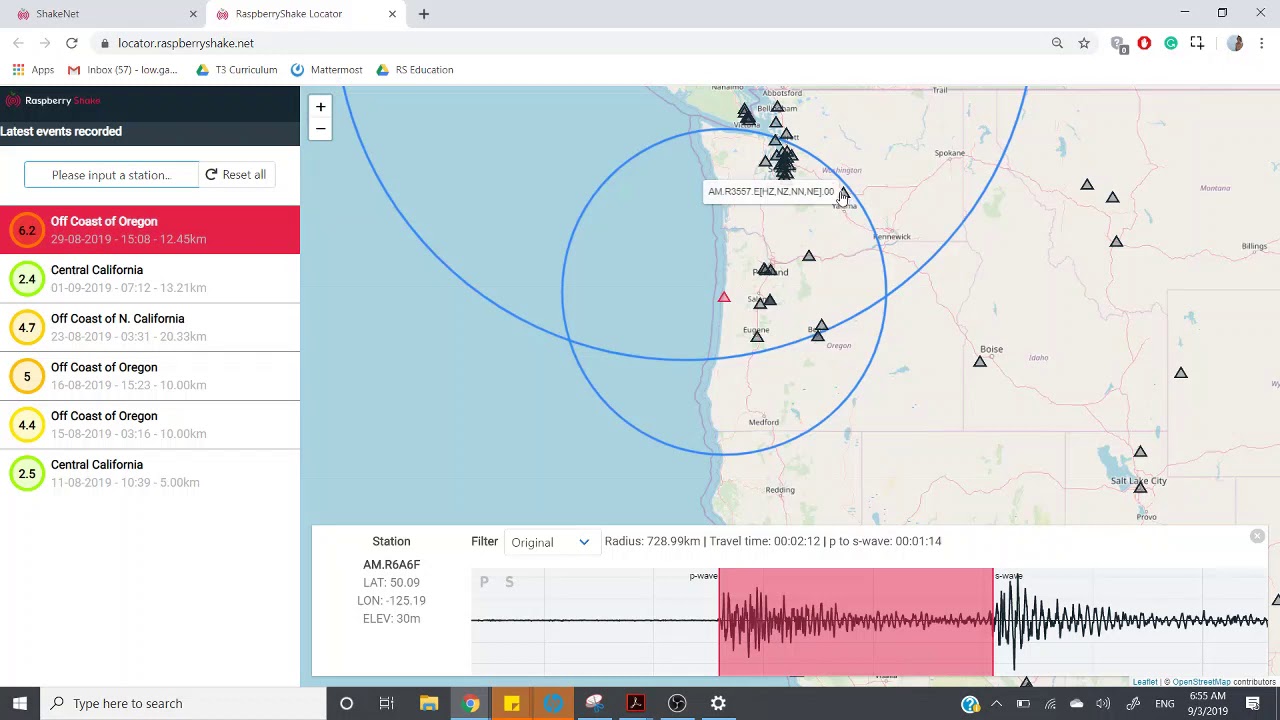Viewport: 1280px width, 720px height.
Task: Zoom in on the map
Action: 320,107
